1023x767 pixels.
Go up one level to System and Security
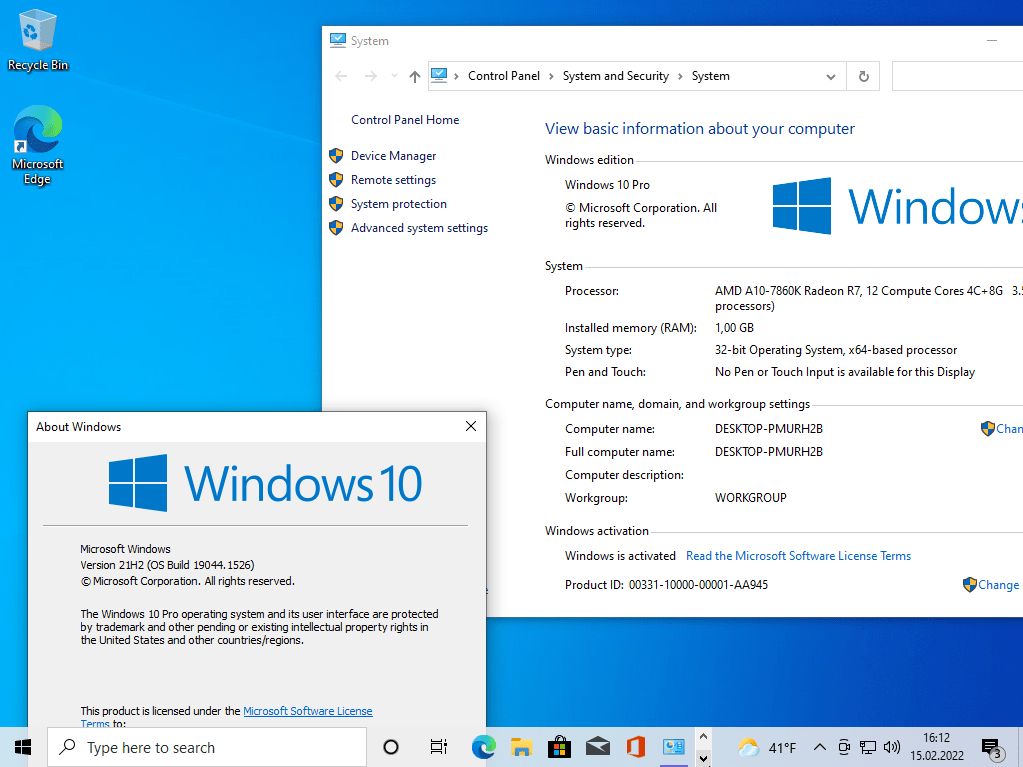click(x=415, y=76)
